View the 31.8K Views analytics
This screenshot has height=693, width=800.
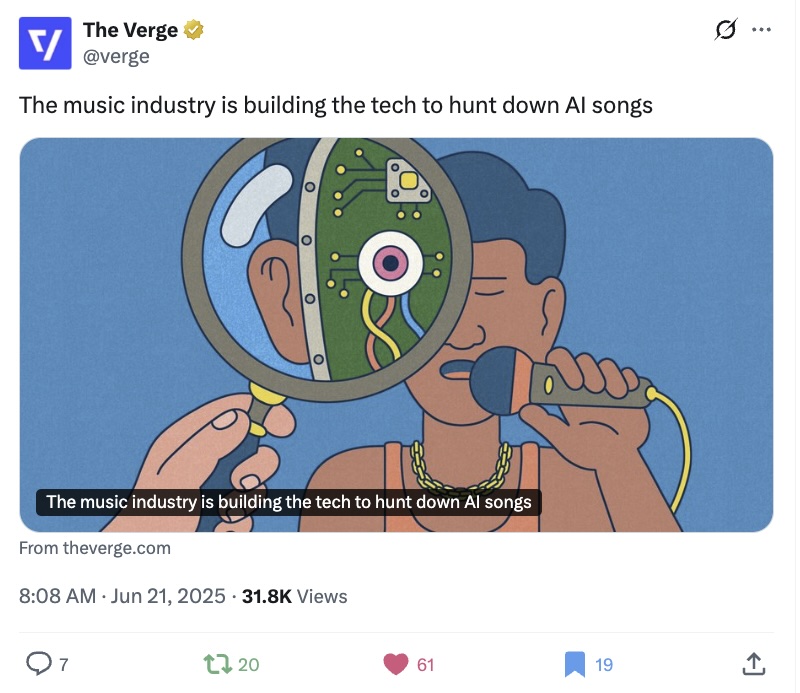294,596
